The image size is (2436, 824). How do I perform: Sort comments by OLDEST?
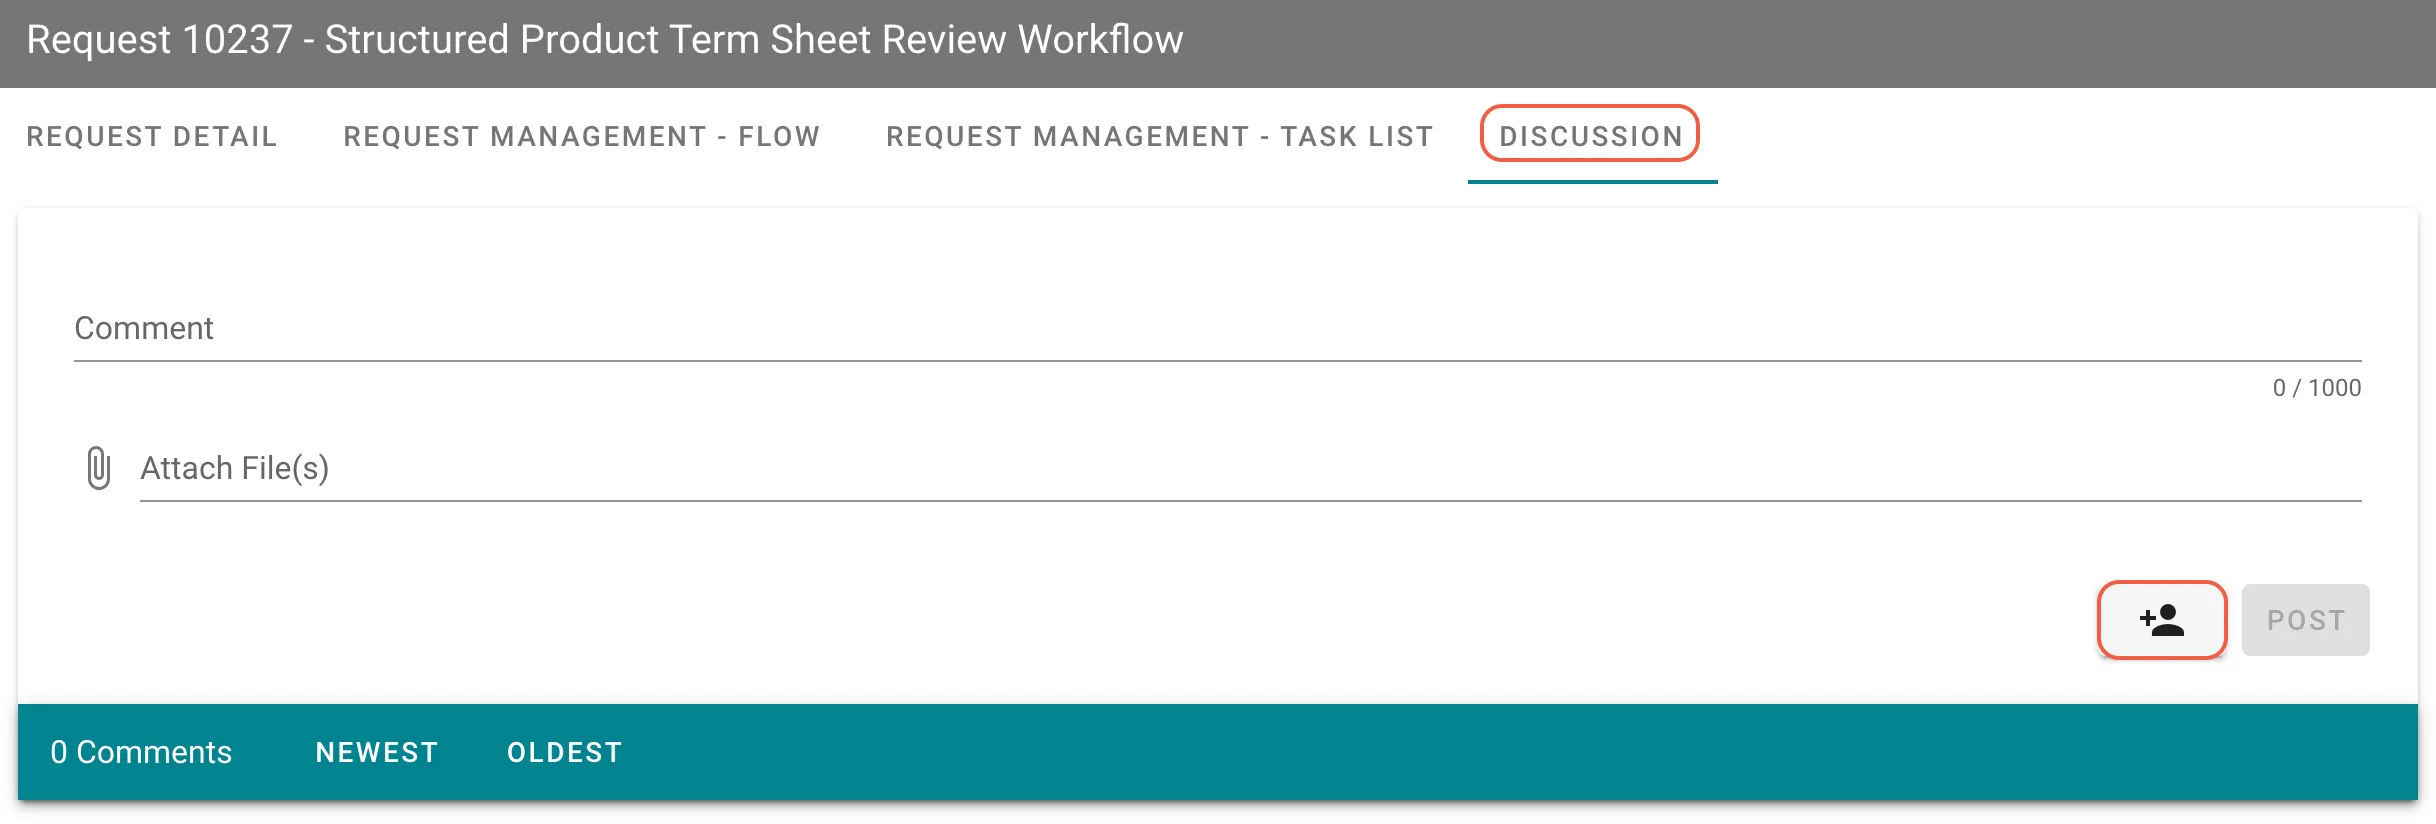click(x=564, y=752)
